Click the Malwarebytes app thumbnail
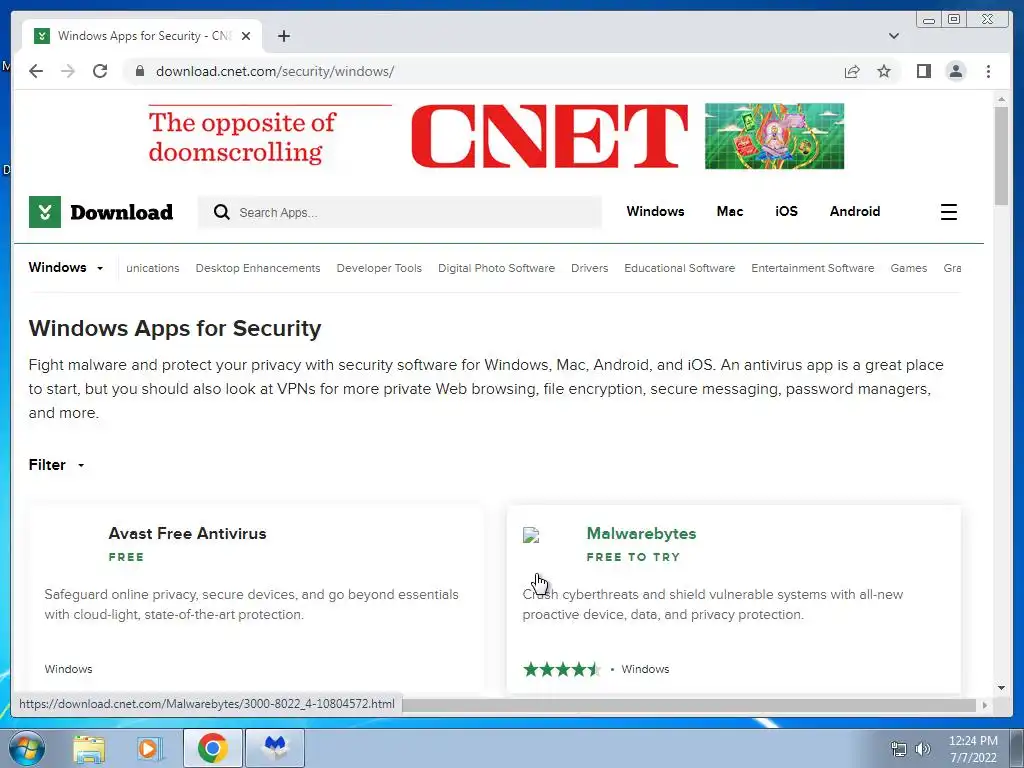The image size is (1024, 768). pyautogui.click(x=531, y=536)
